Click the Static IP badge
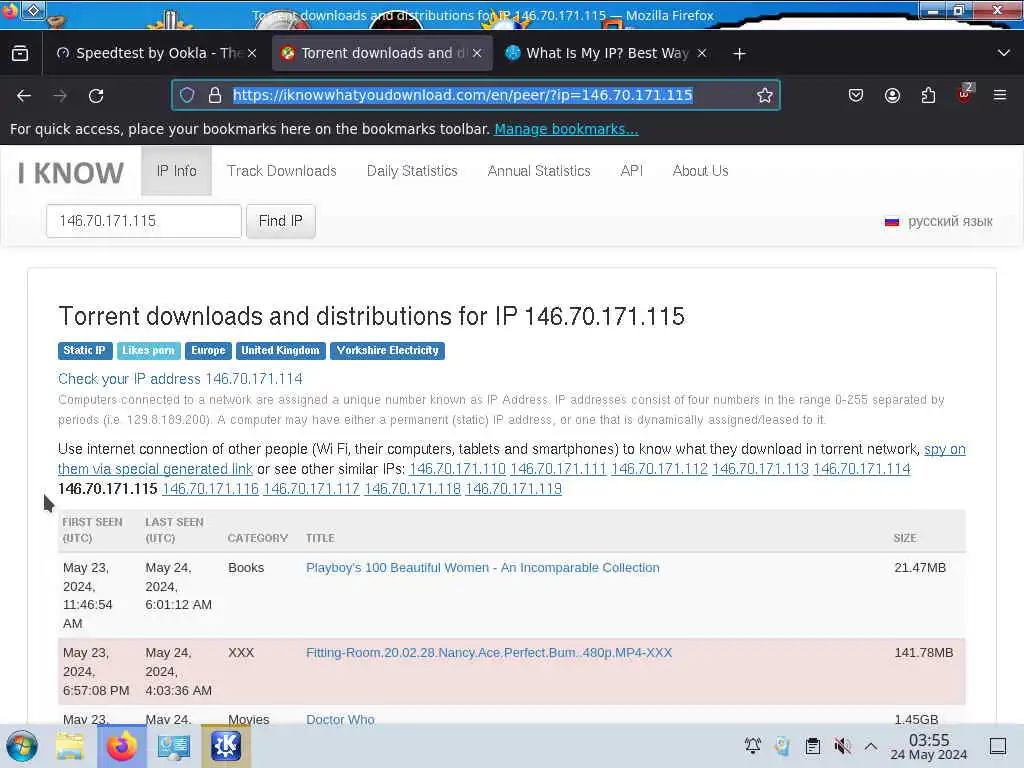 click(85, 351)
